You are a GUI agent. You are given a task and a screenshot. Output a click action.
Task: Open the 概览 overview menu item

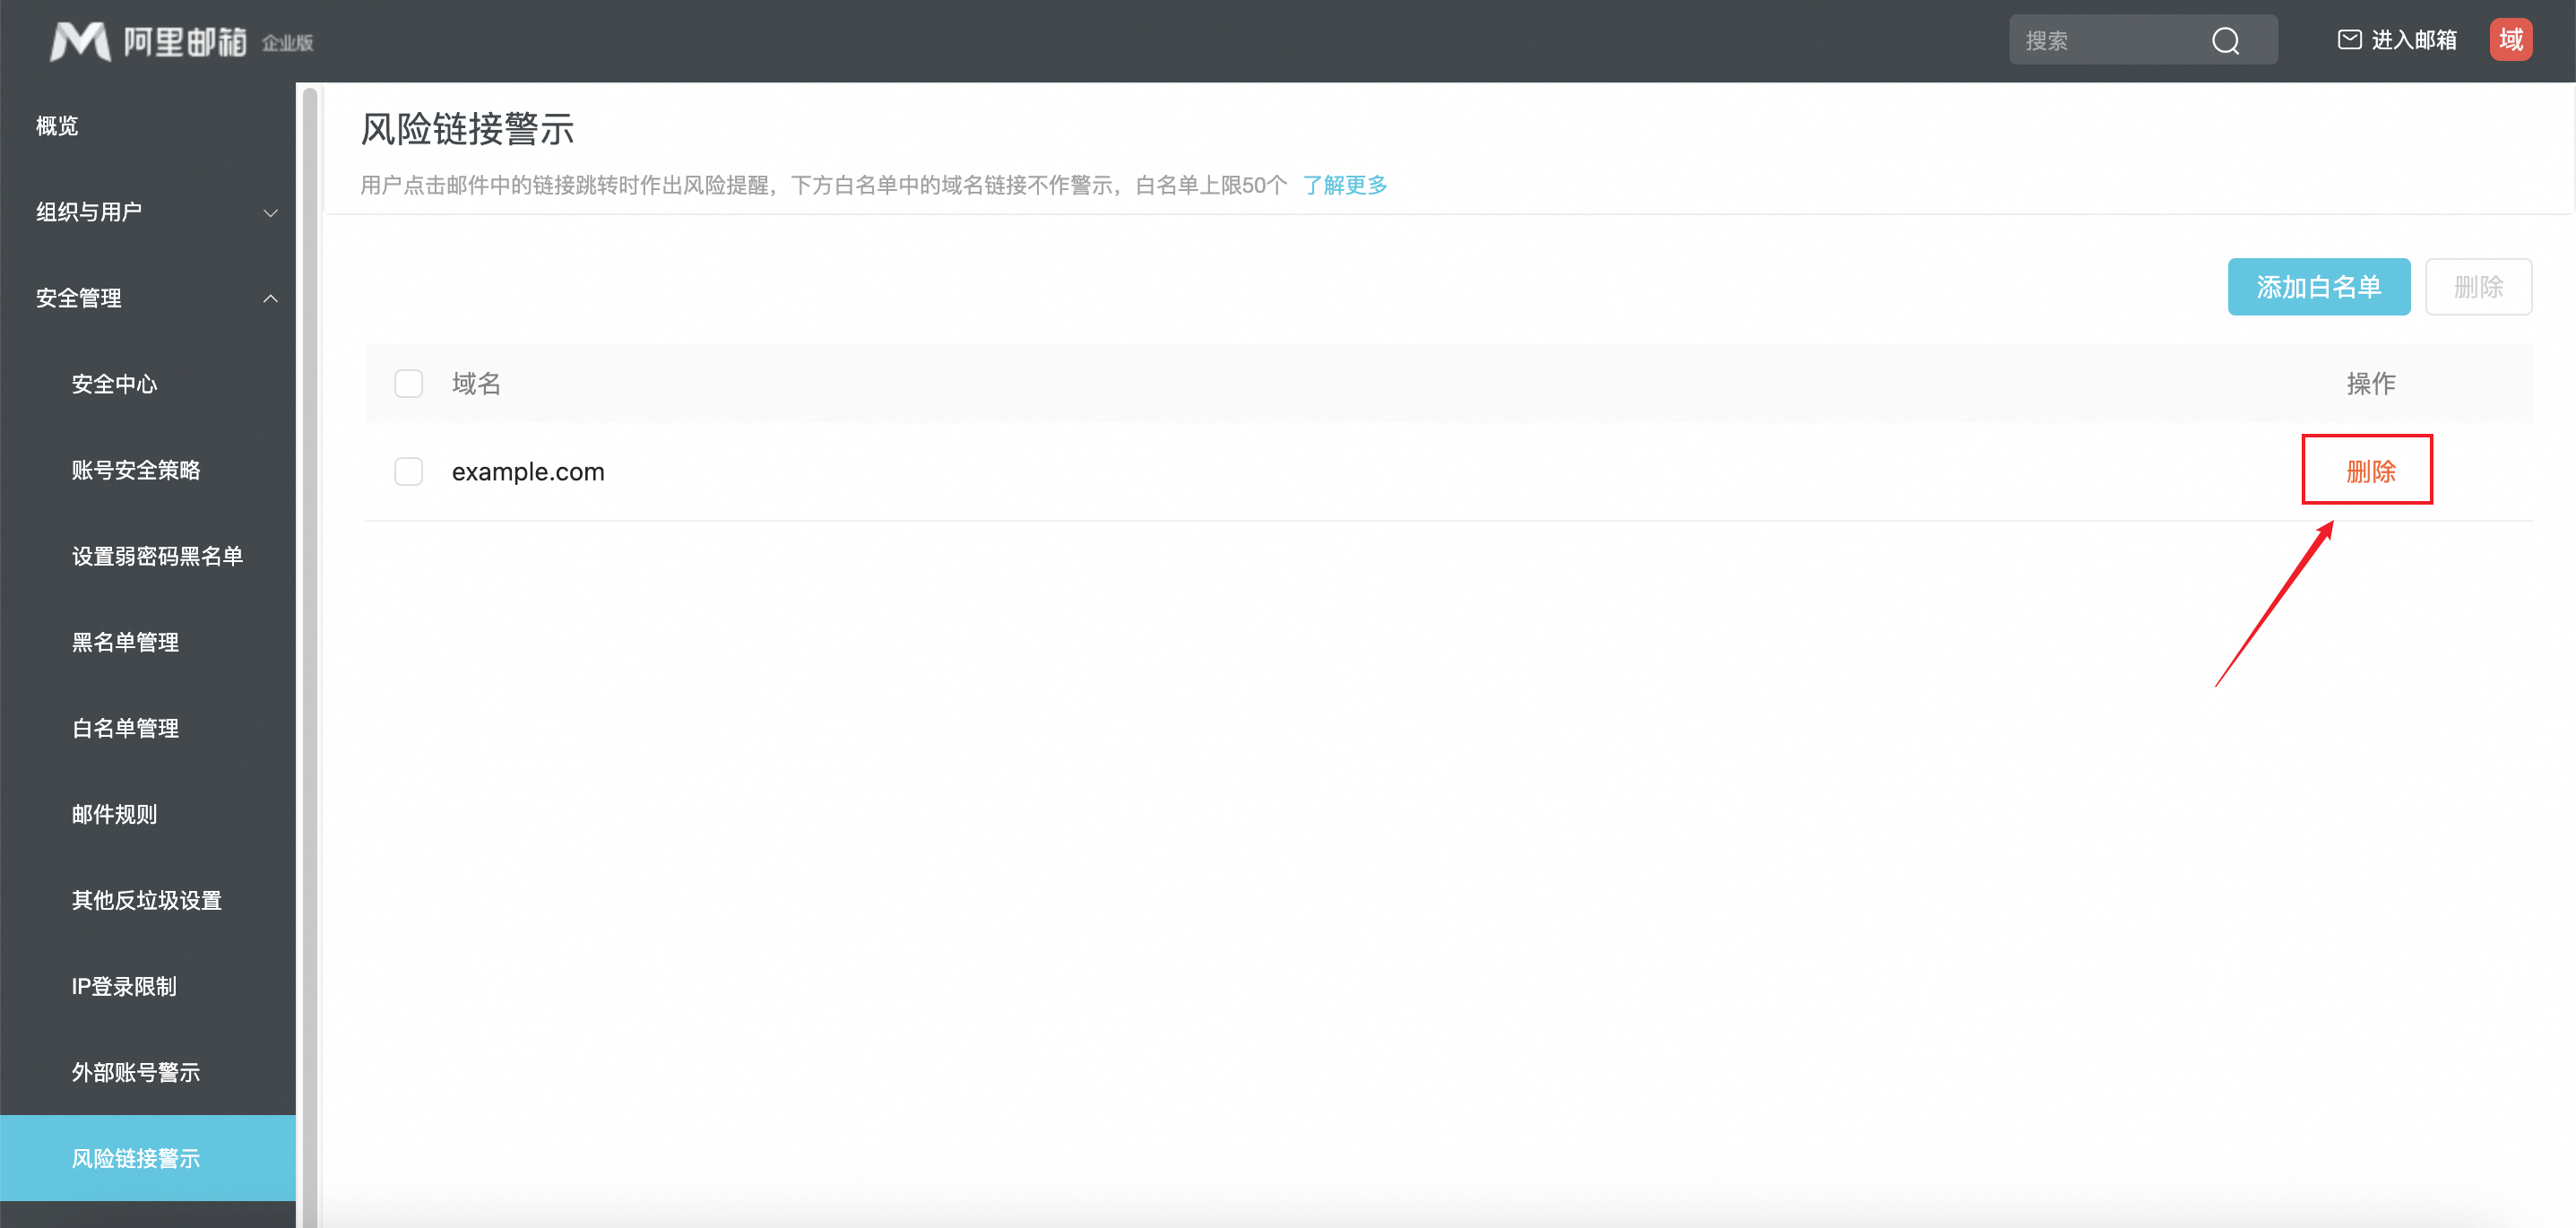pyautogui.click(x=57, y=126)
